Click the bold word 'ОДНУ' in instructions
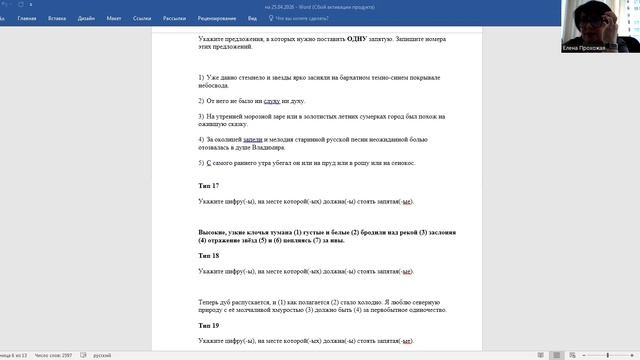This screenshot has width=640, height=360. (357, 39)
